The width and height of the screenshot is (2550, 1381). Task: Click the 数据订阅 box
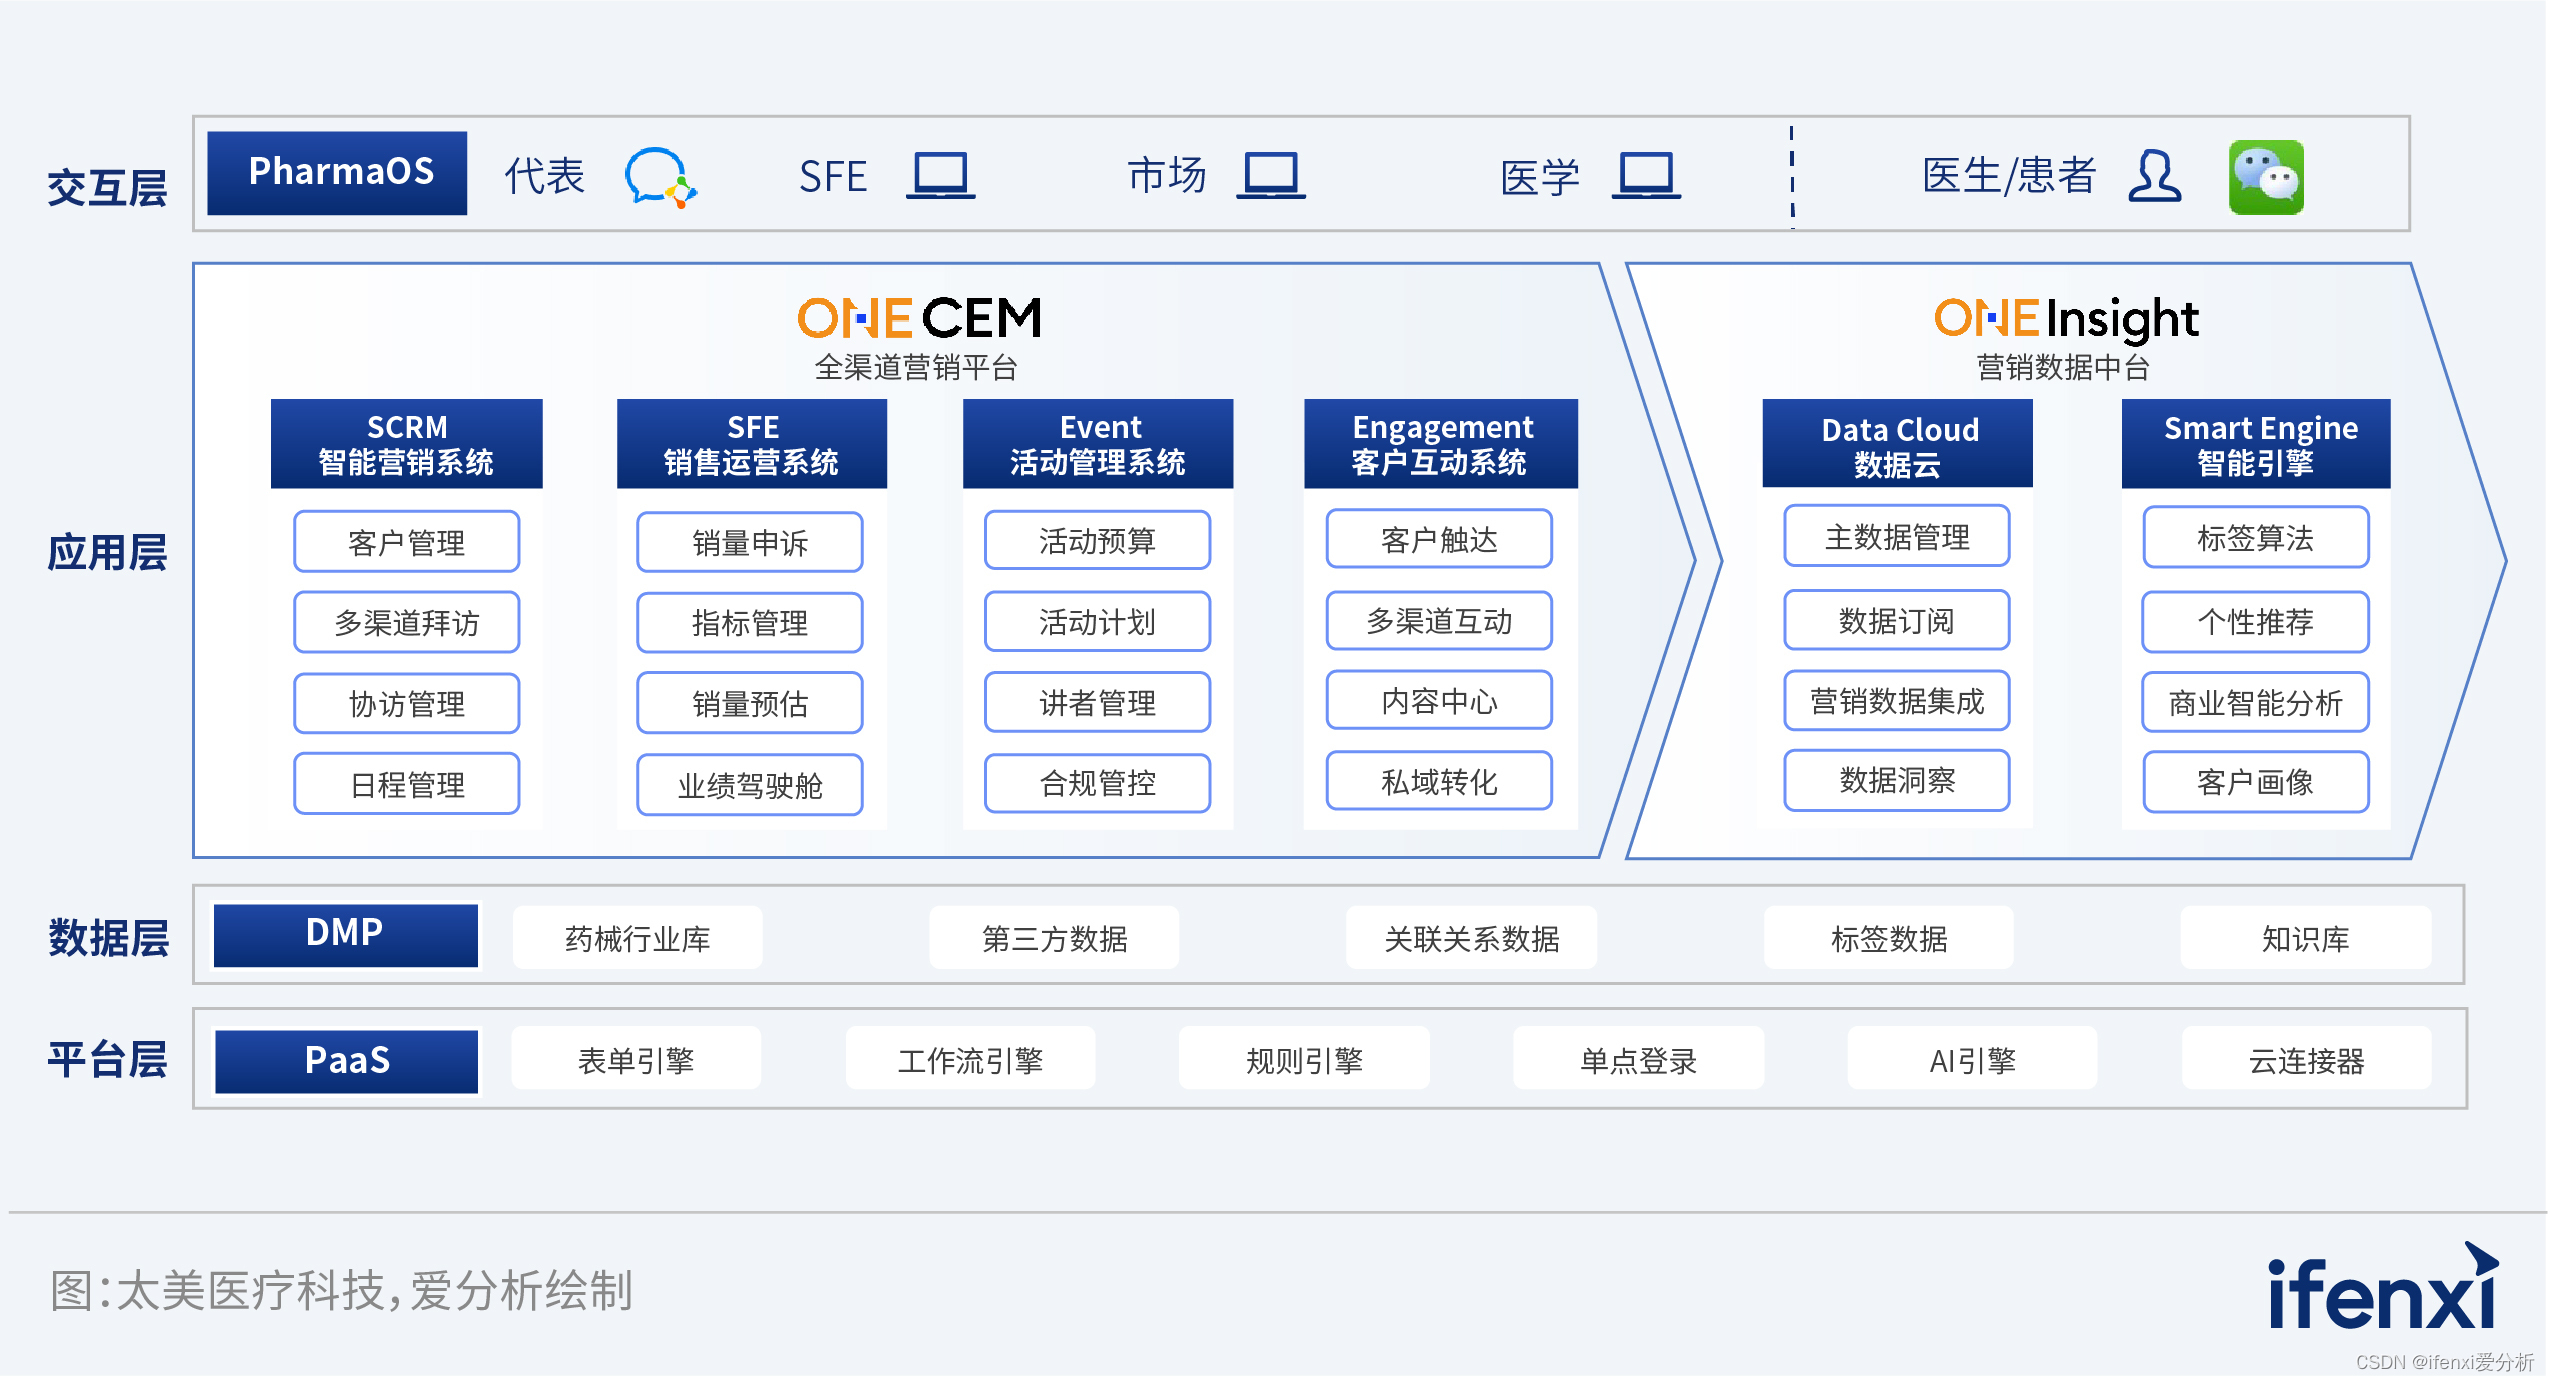(x=1897, y=620)
